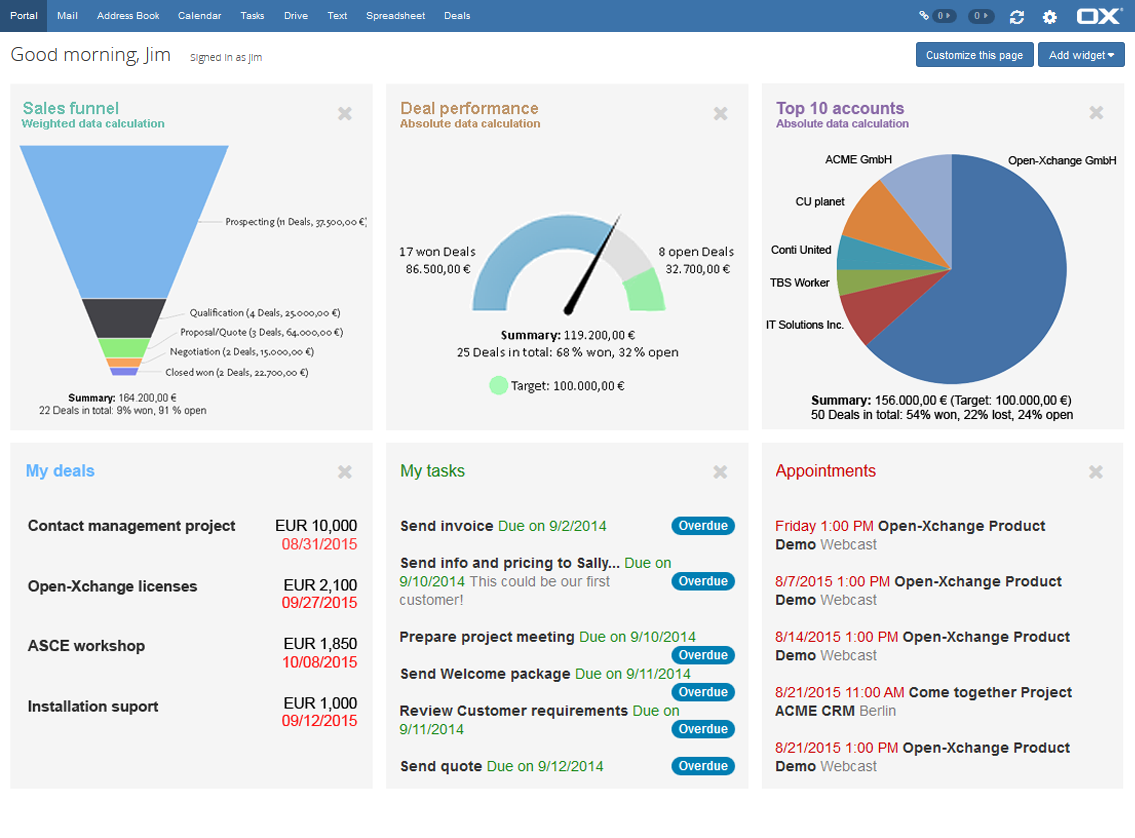Click the gauge needle in Deal performance
The image size is (1135, 838).
[594, 266]
